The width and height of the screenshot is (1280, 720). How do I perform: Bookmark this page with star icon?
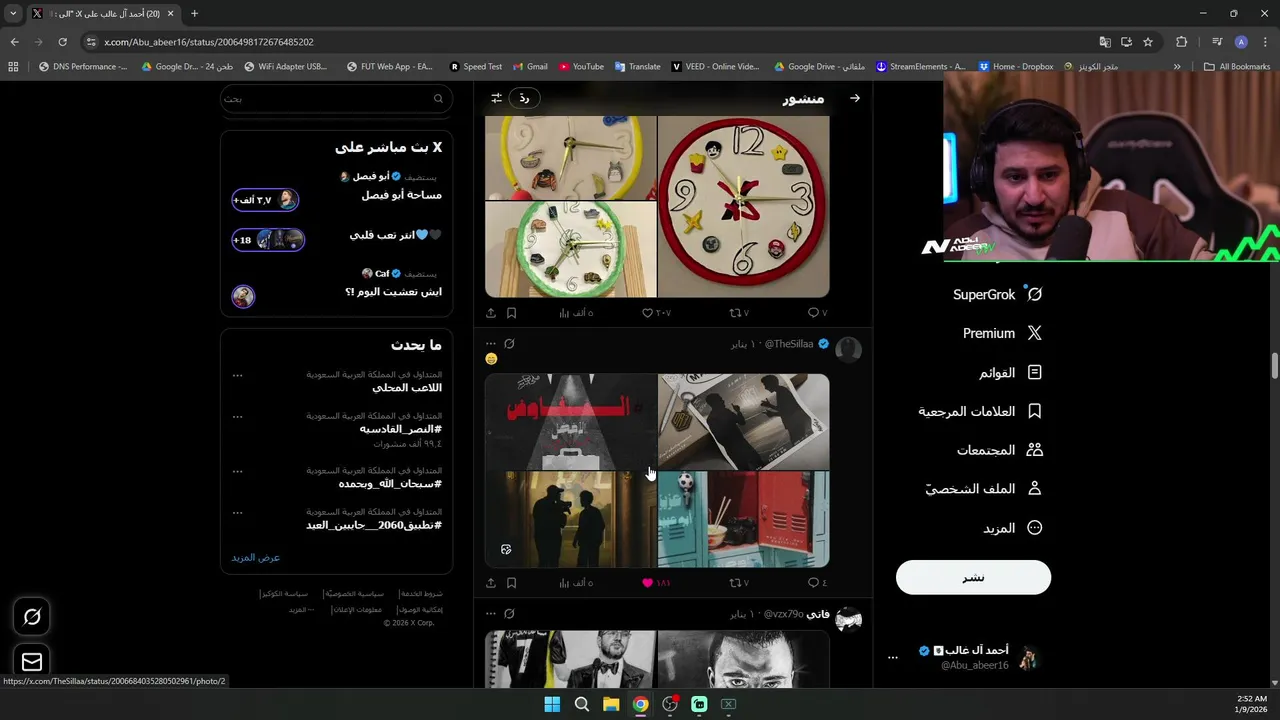1148,42
